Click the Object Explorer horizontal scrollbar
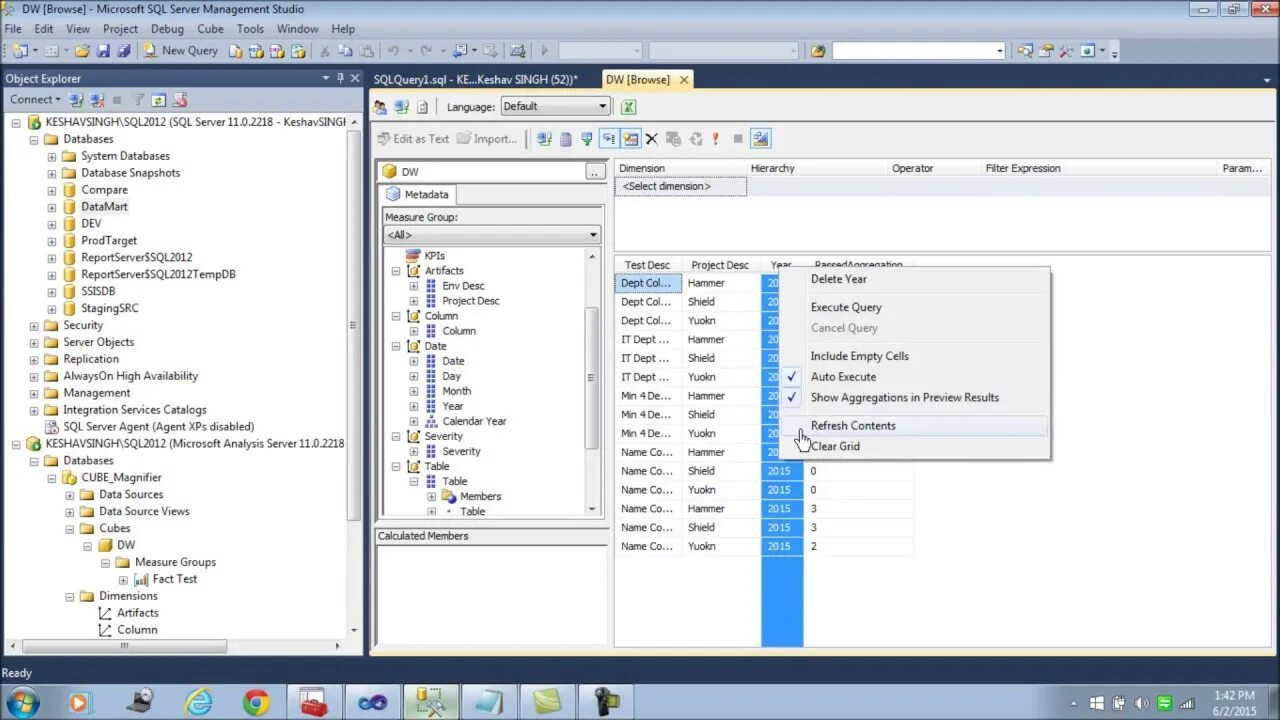Screen dimensions: 1280x720 pyautogui.click(x=125, y=646)
